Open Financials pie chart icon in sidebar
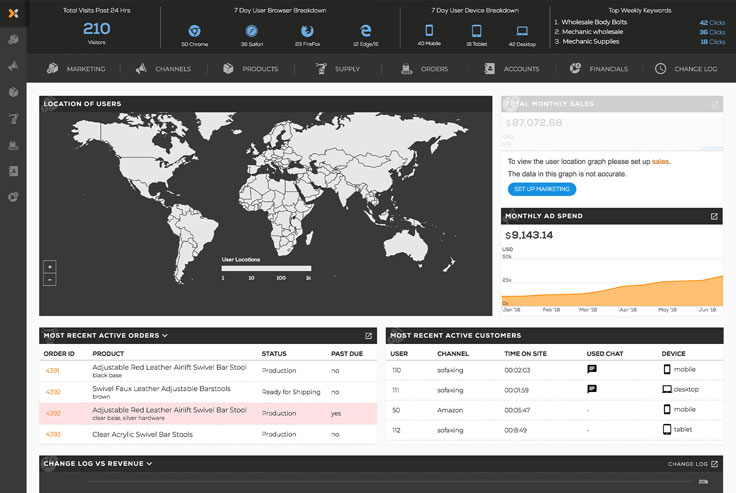Screen dimensions: 736x493 [13, 196]
